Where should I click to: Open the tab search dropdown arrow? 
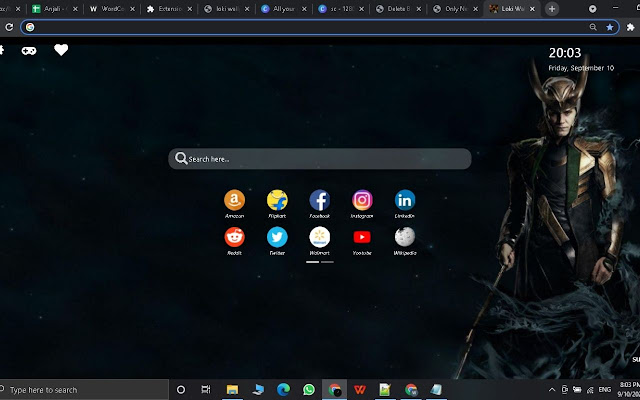point(592,9)
